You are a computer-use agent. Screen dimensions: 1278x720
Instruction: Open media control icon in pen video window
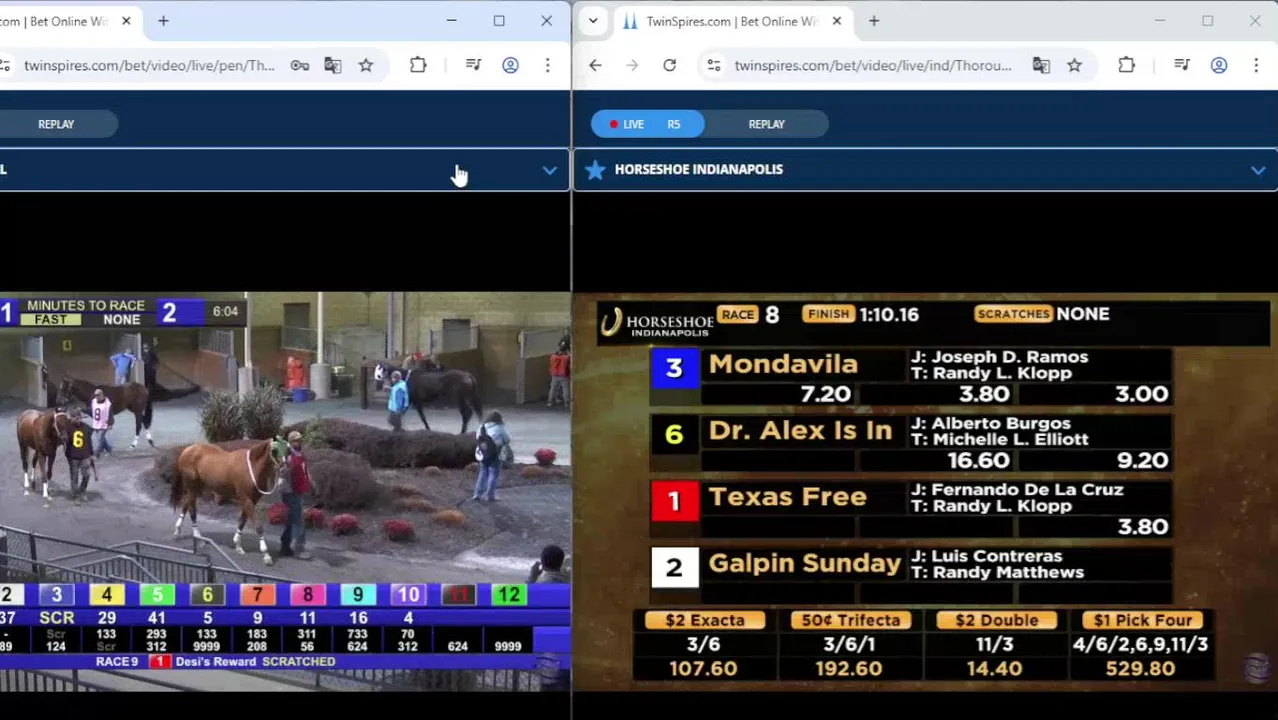(474, 66)
